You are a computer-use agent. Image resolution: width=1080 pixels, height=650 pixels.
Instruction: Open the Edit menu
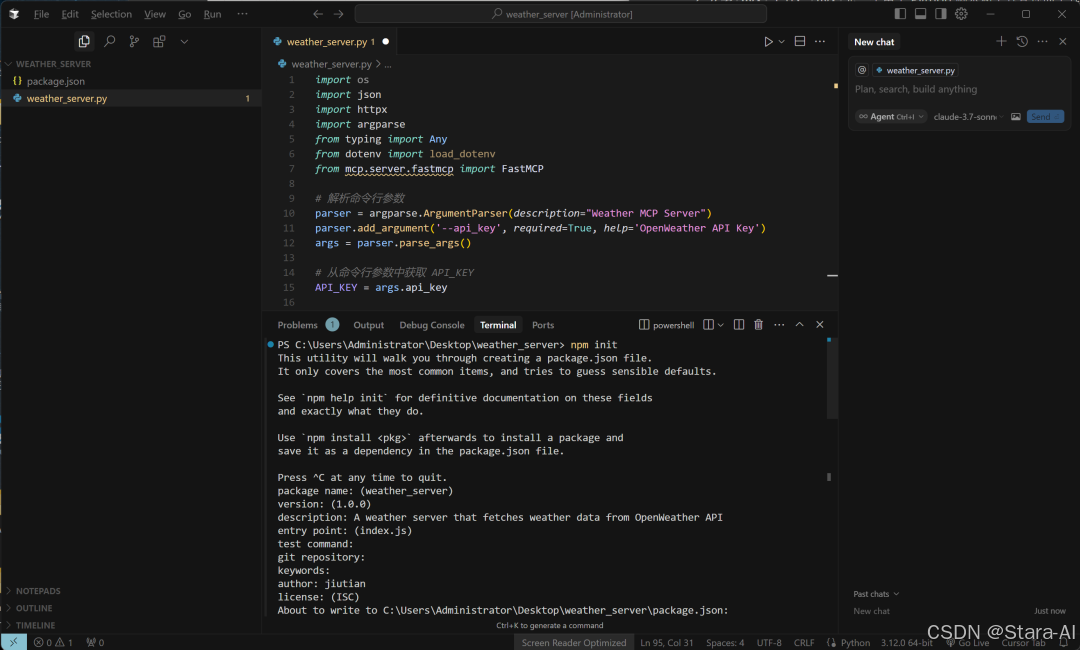coord(70,14)
